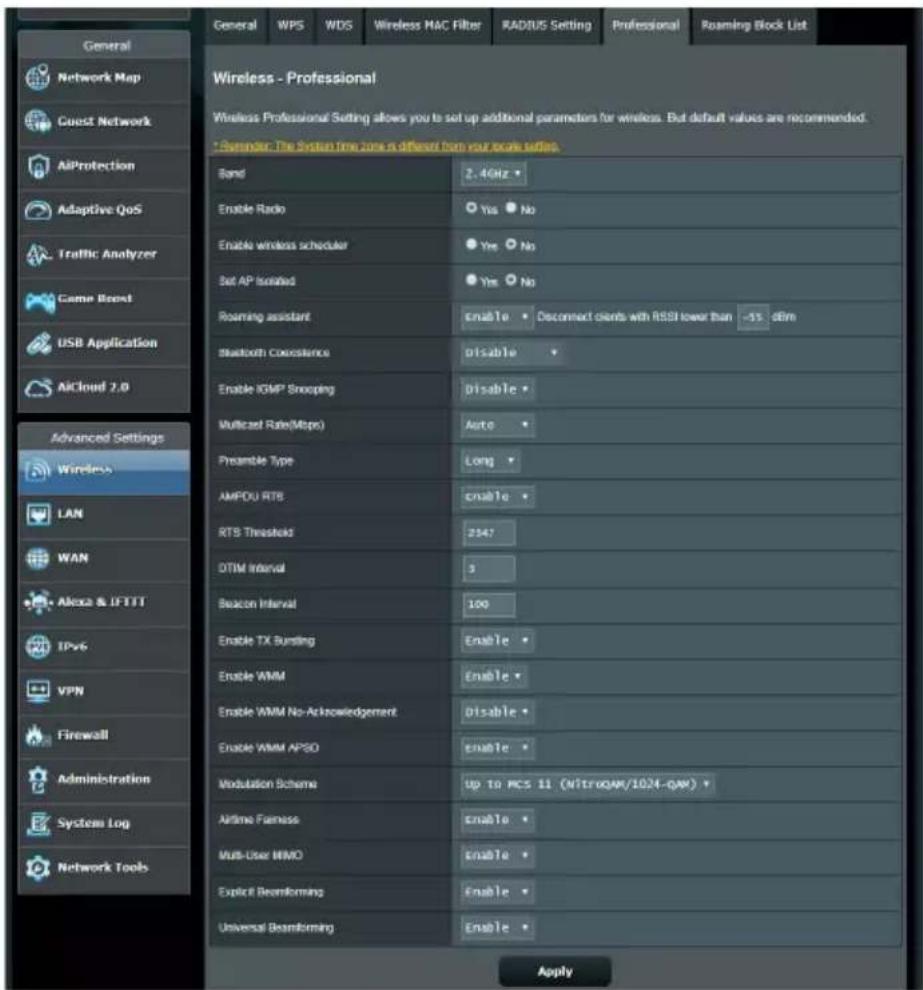Switch to the General tab

click(235, 26)
